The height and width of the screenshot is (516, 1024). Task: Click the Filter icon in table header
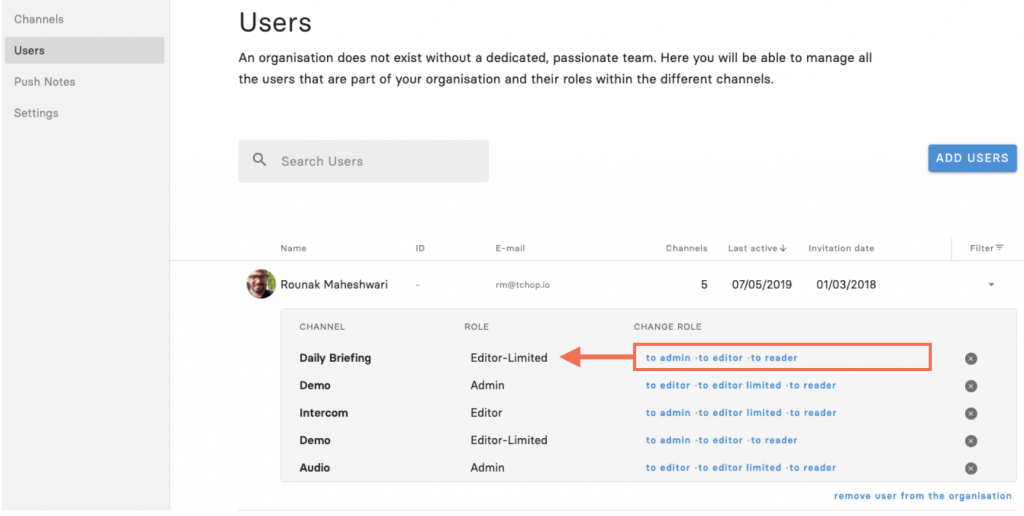pos(999,248)
